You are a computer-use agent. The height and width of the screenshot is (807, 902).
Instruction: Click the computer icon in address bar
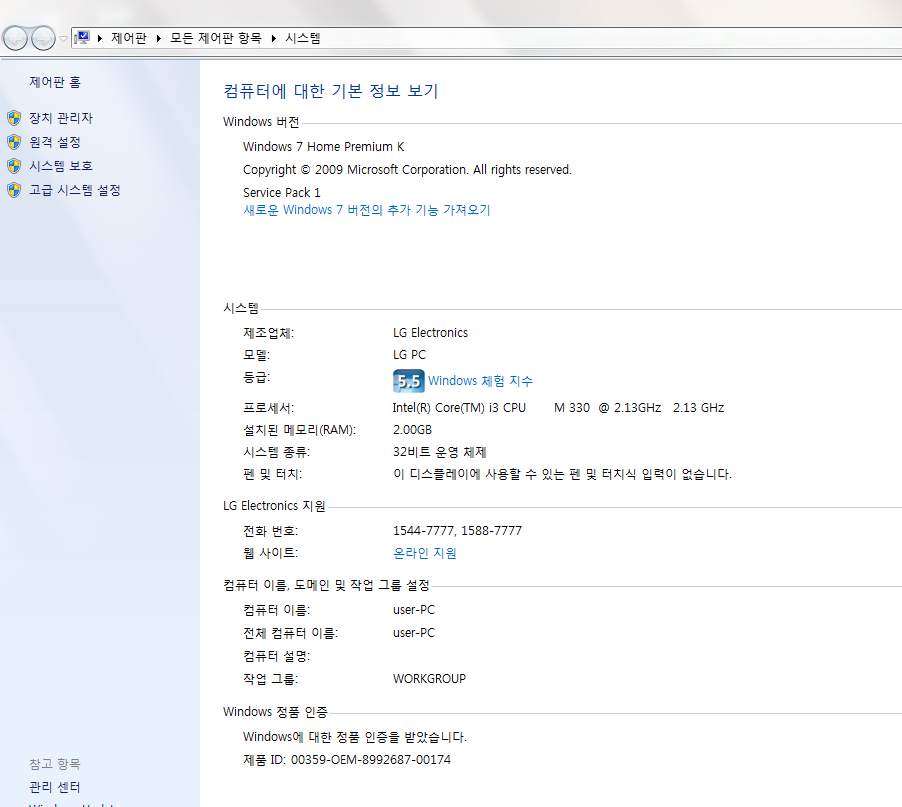tap(83, 38)
